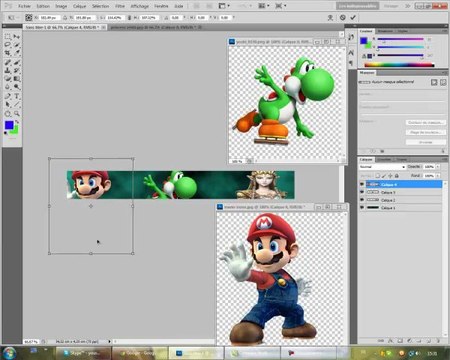Add a vector mask in Masks panel
Viewport: 450px width, 360px height.
[443, 82]
